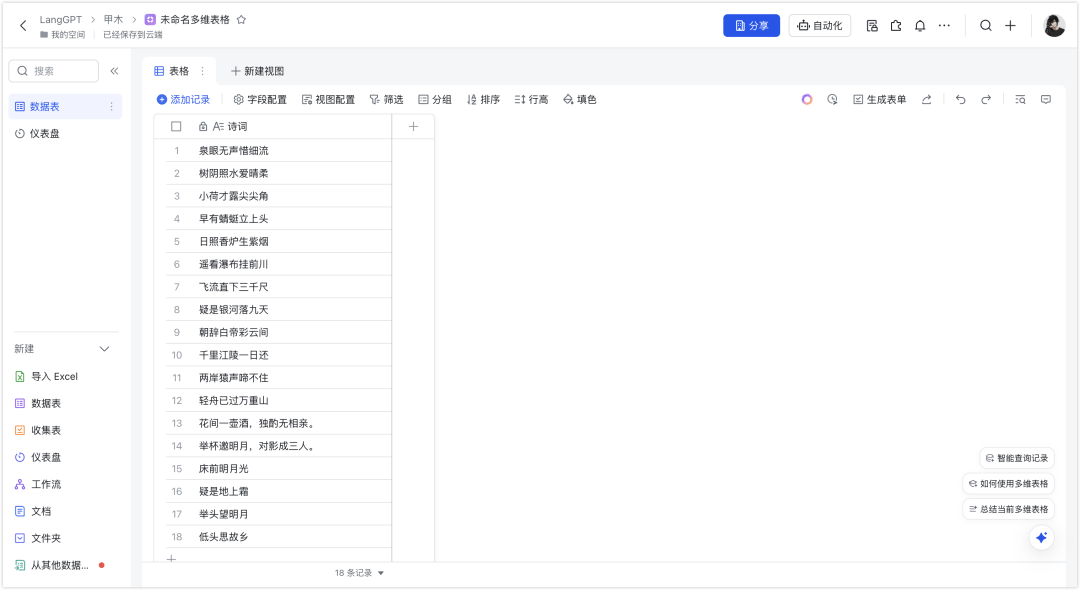Click the 搜索 search field in sidebar

click(x=55, y=71)
